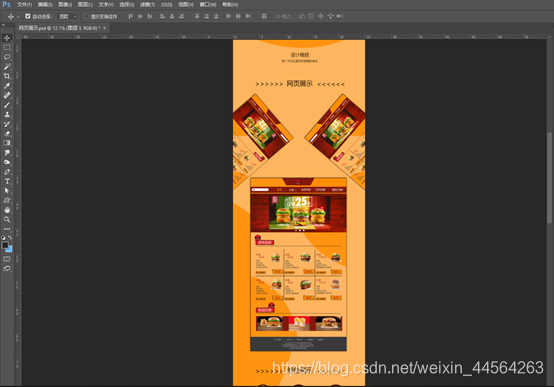Close the 网页展示.psd document tab
Image resolution: width=554 pixels, height=387 pixels.
105,28
